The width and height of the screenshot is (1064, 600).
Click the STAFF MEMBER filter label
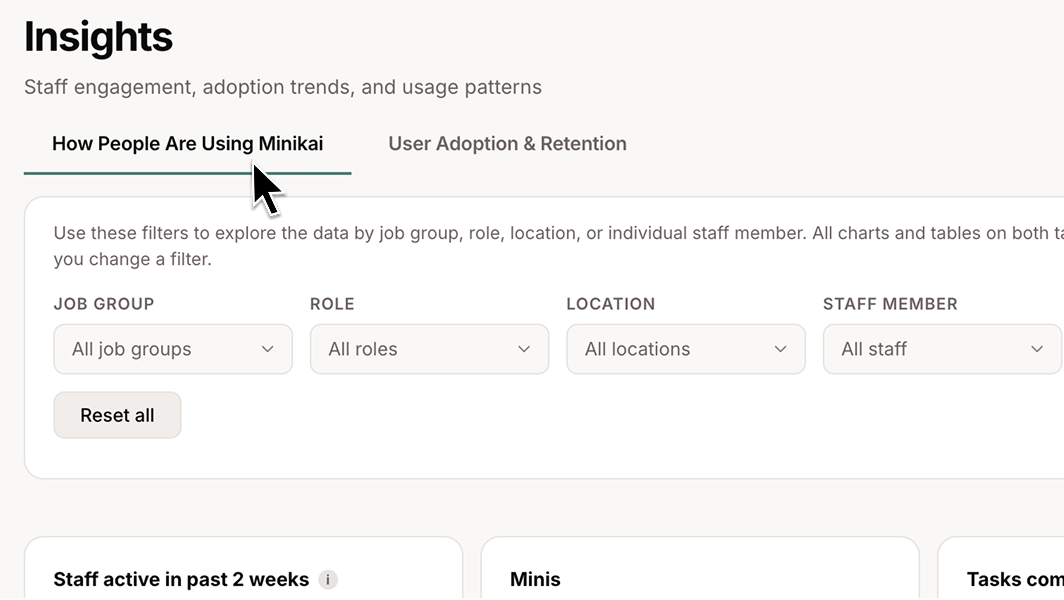coord(891,304)
